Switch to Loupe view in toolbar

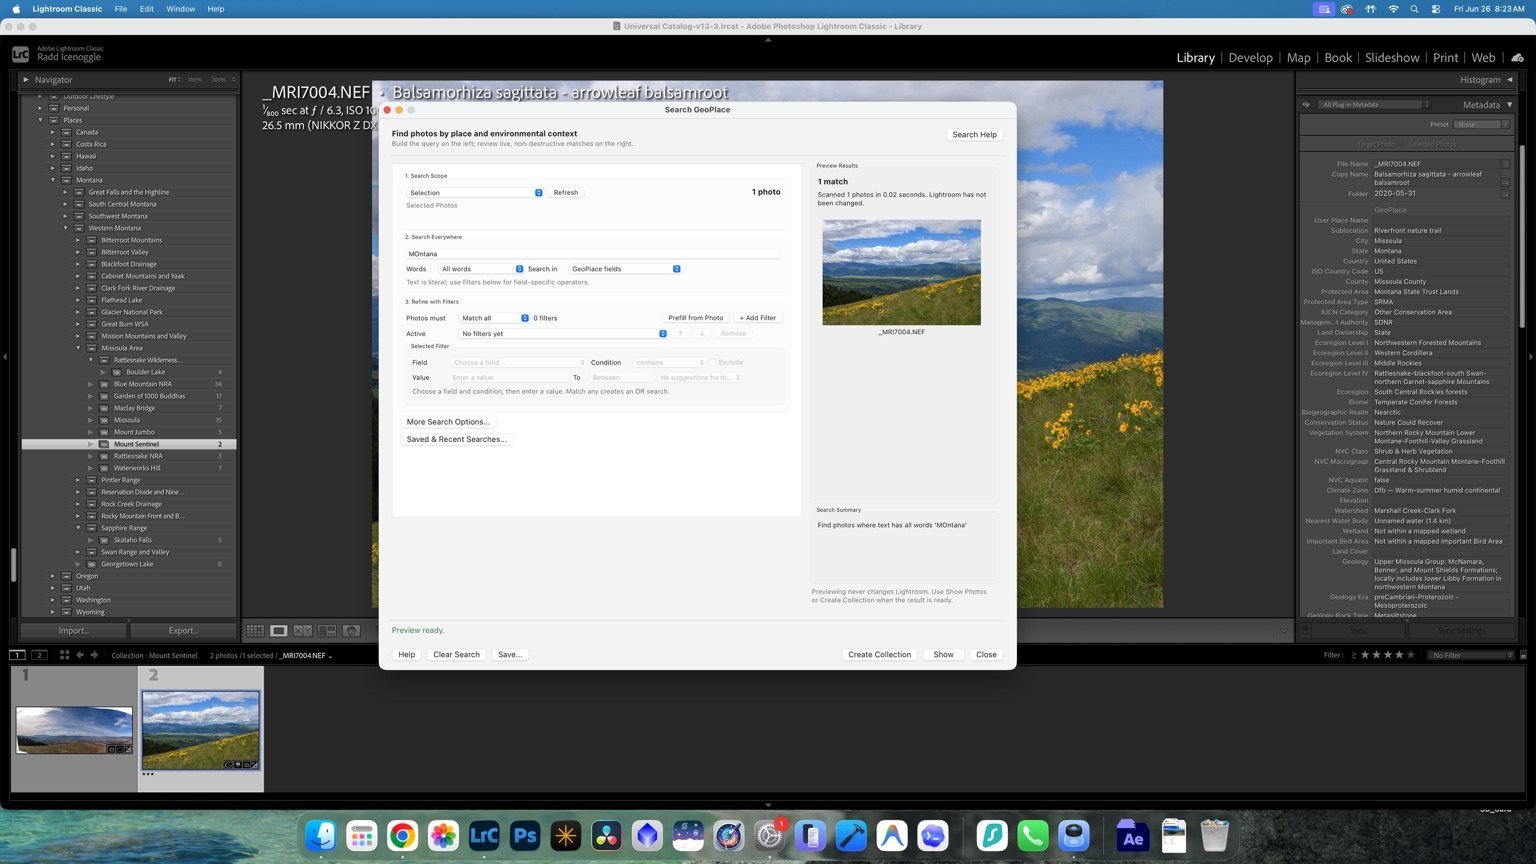(x=279, y=631)
